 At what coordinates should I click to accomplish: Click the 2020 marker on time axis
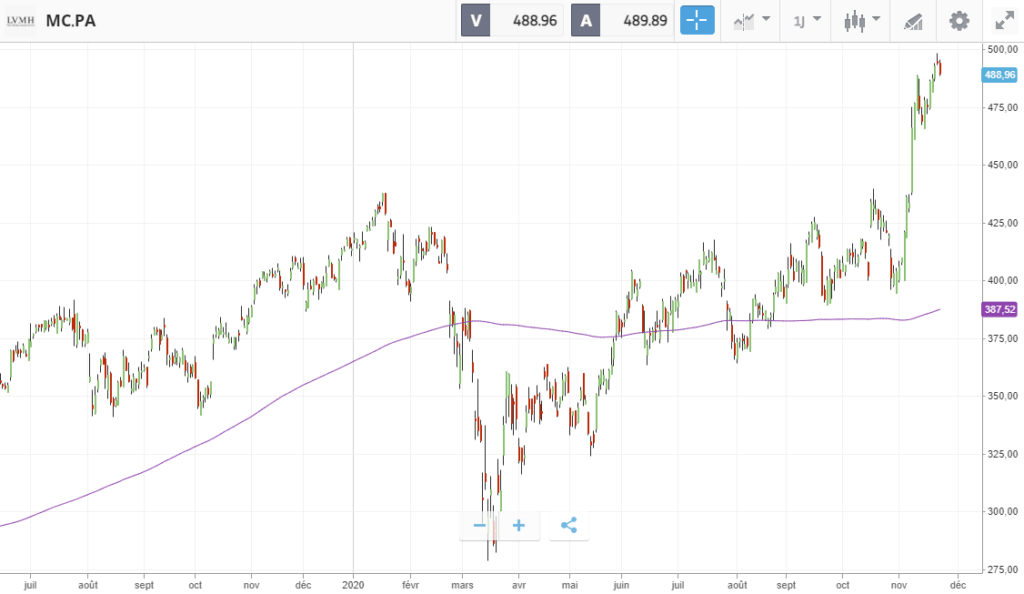[x=353, y=585]
